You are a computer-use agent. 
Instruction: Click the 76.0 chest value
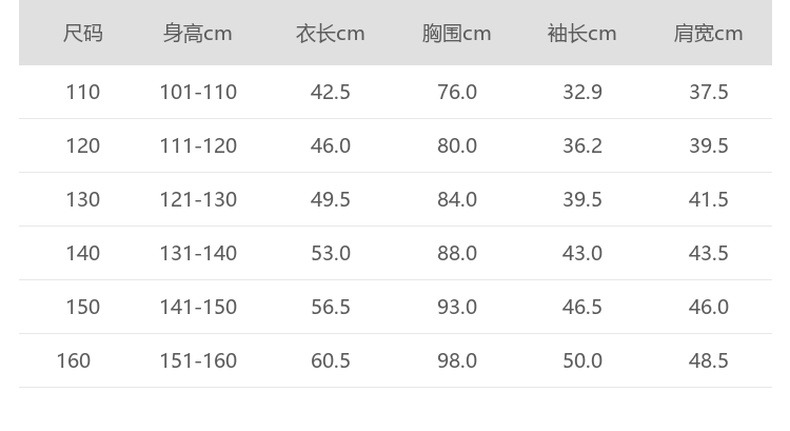point(457,92)
